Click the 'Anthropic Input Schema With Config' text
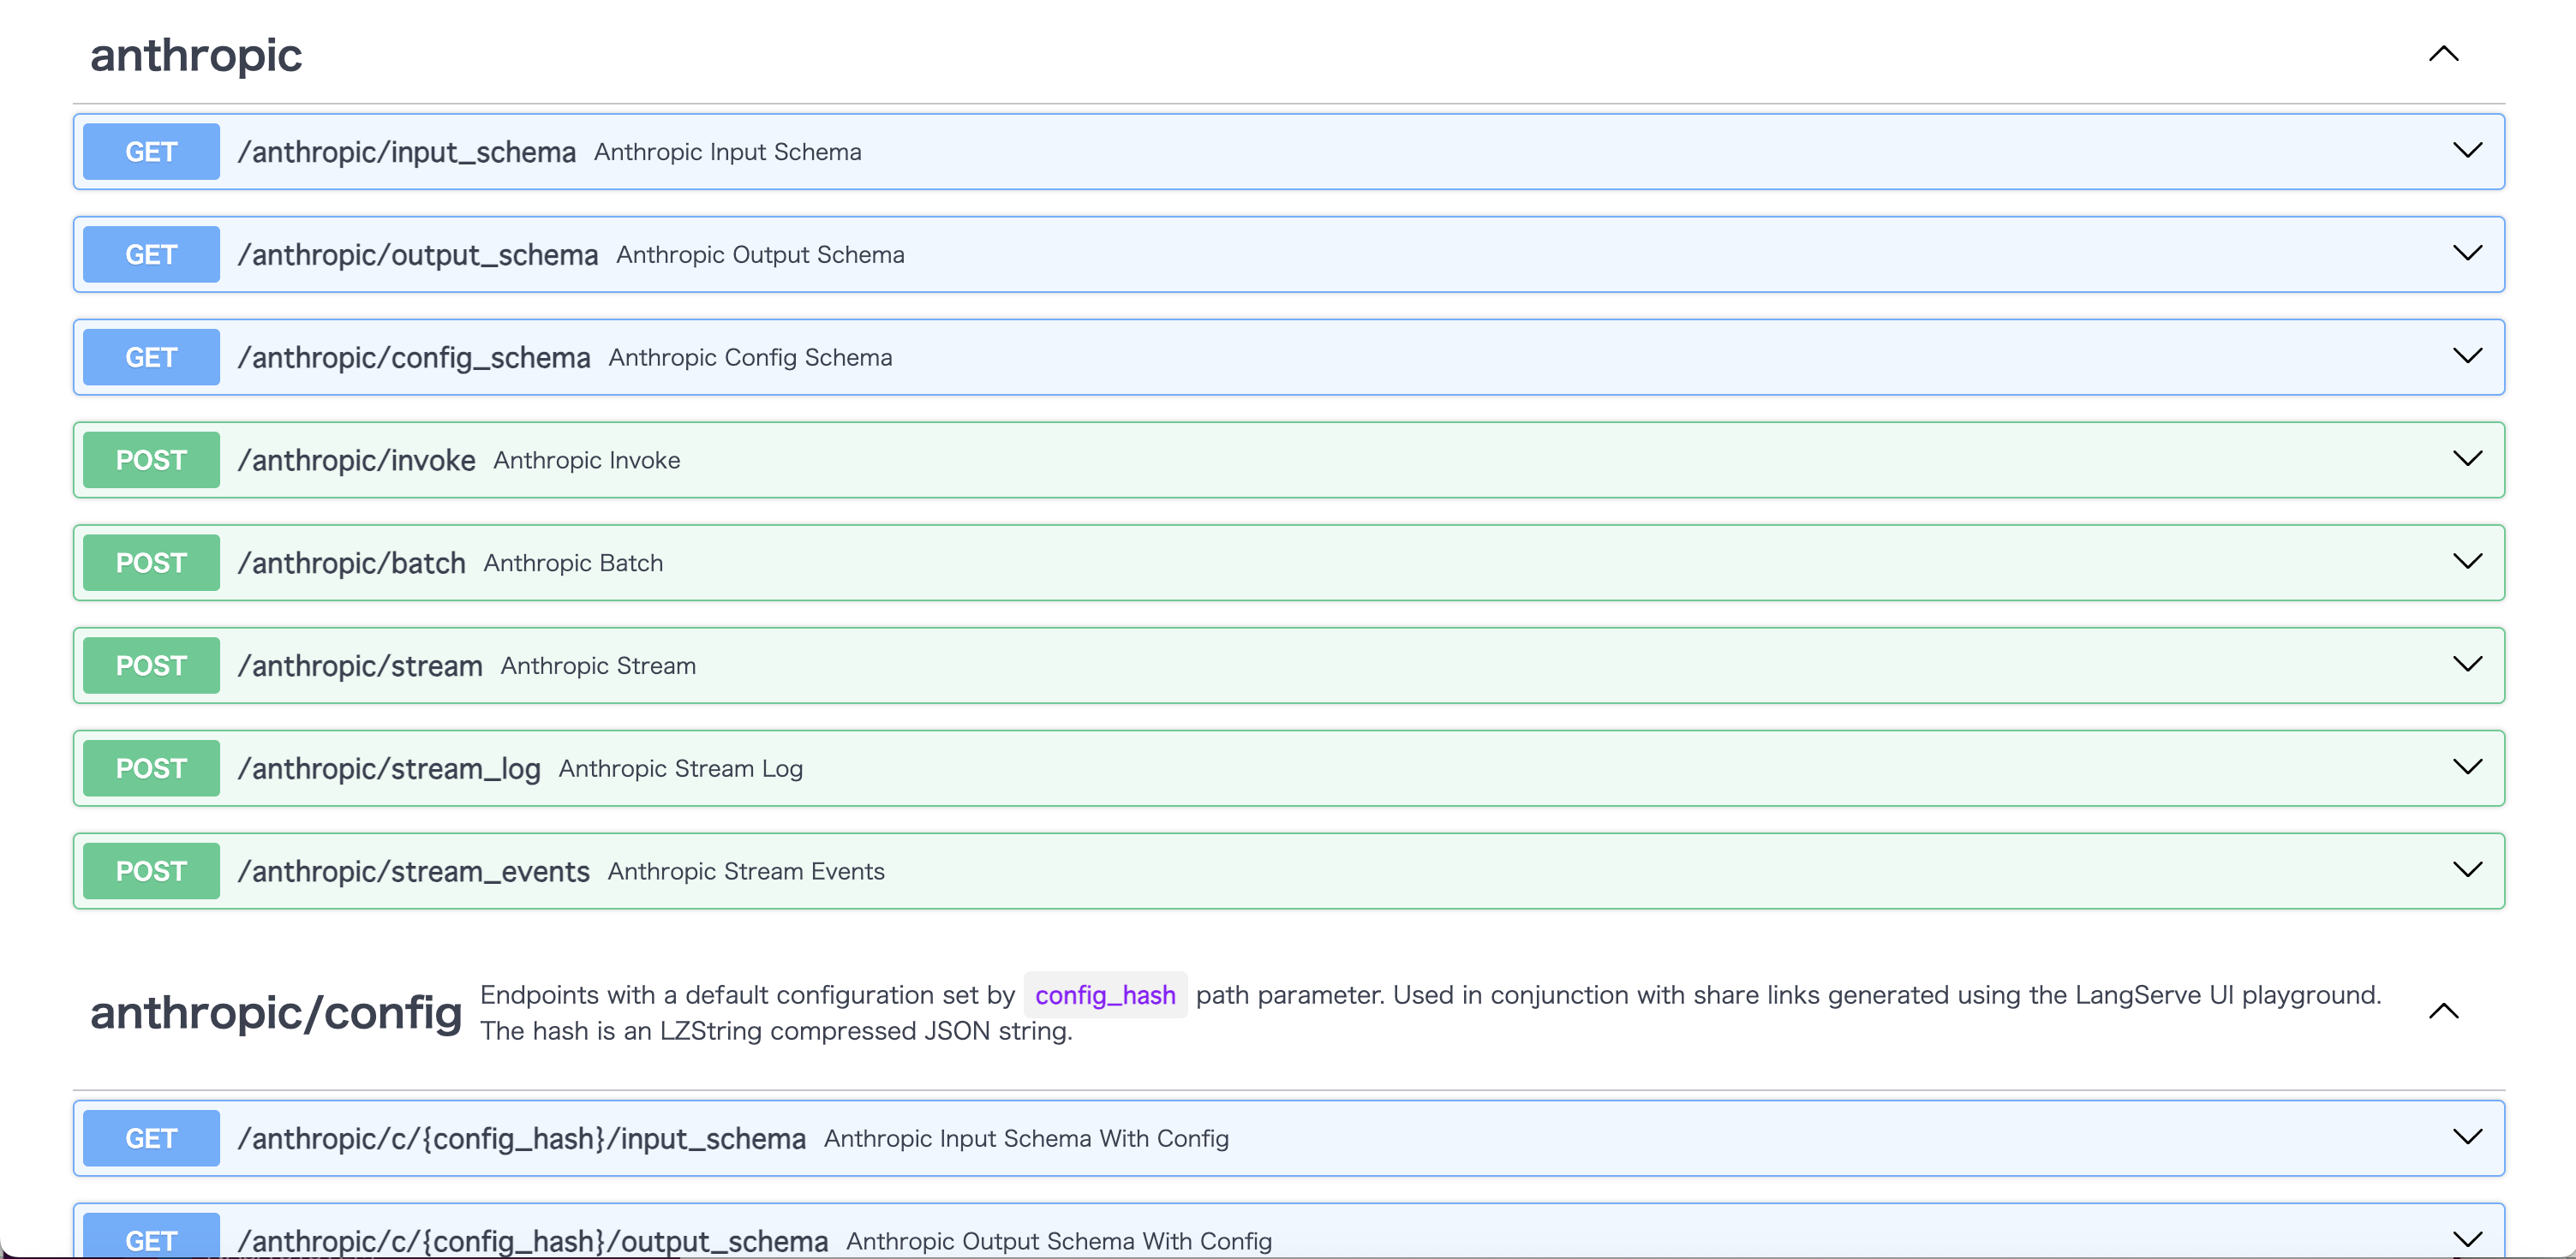 click(1026, 1139)
